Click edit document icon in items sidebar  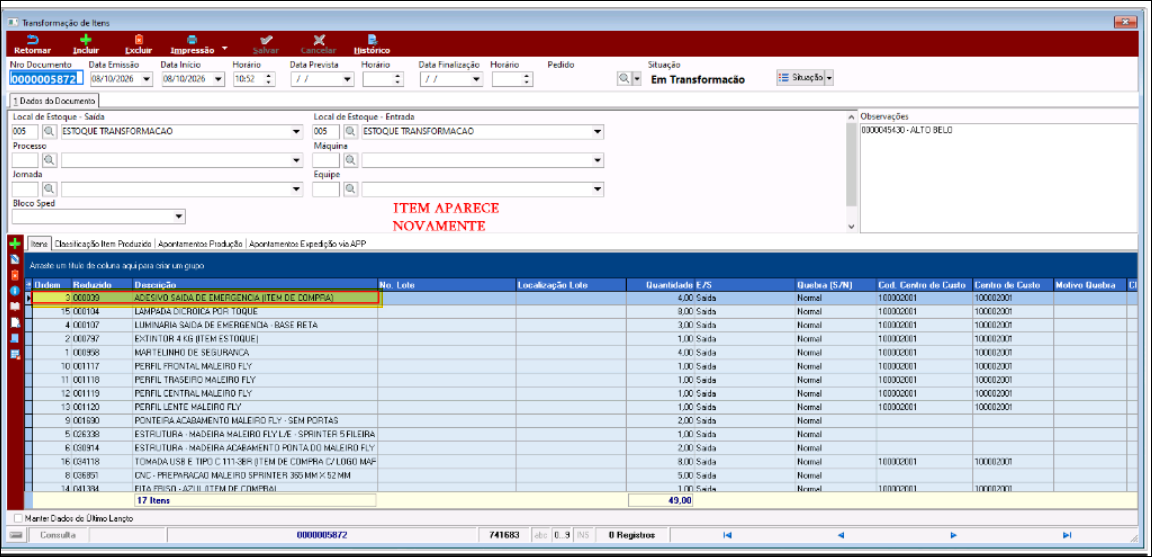15,259
